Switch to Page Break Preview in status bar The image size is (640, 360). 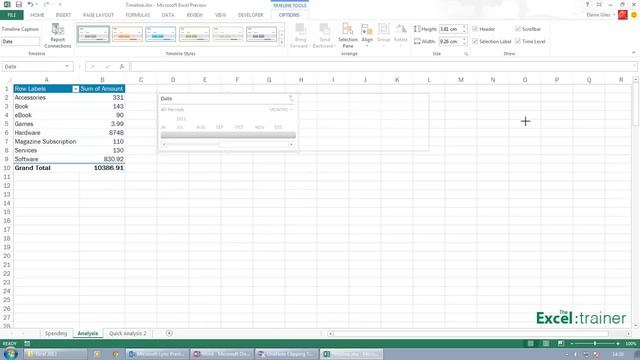point(560,344)
